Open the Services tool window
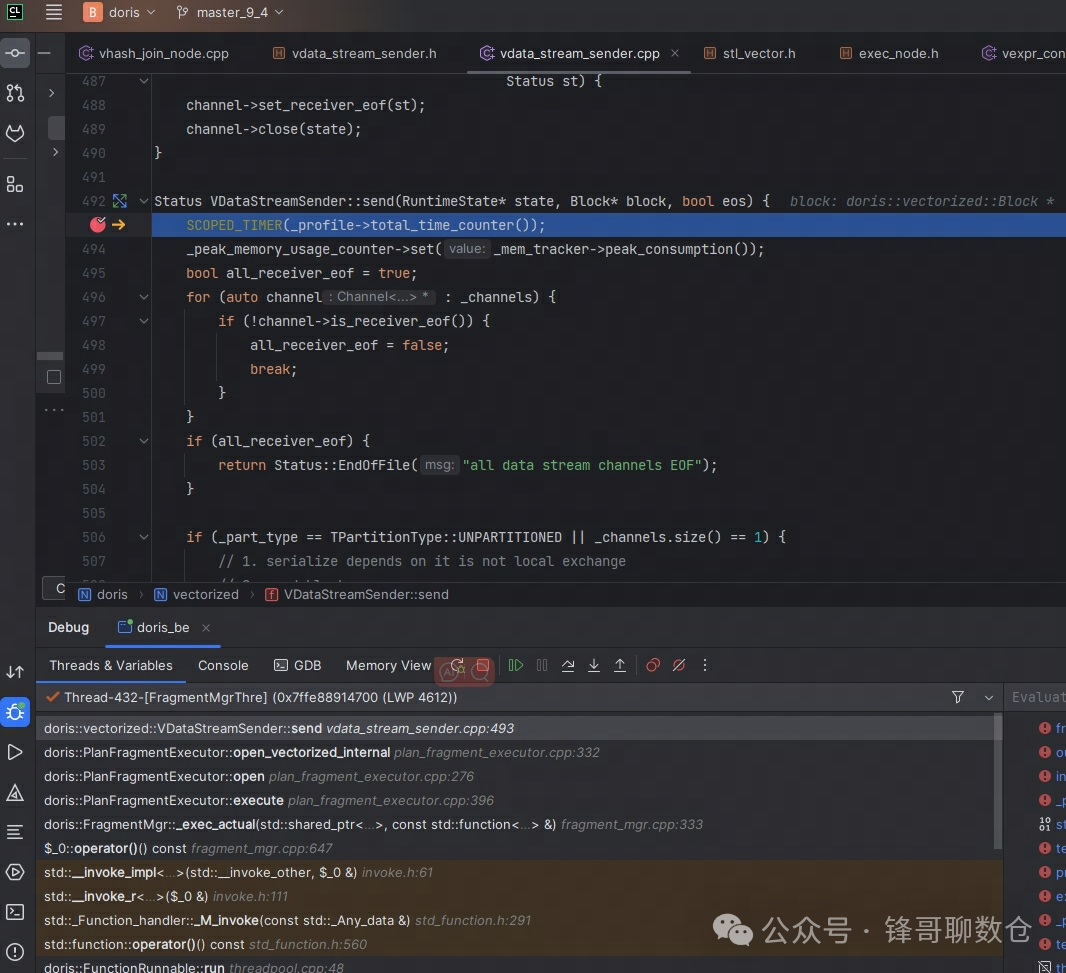This screenshot has height=973, width=1066. click(15, 872)
